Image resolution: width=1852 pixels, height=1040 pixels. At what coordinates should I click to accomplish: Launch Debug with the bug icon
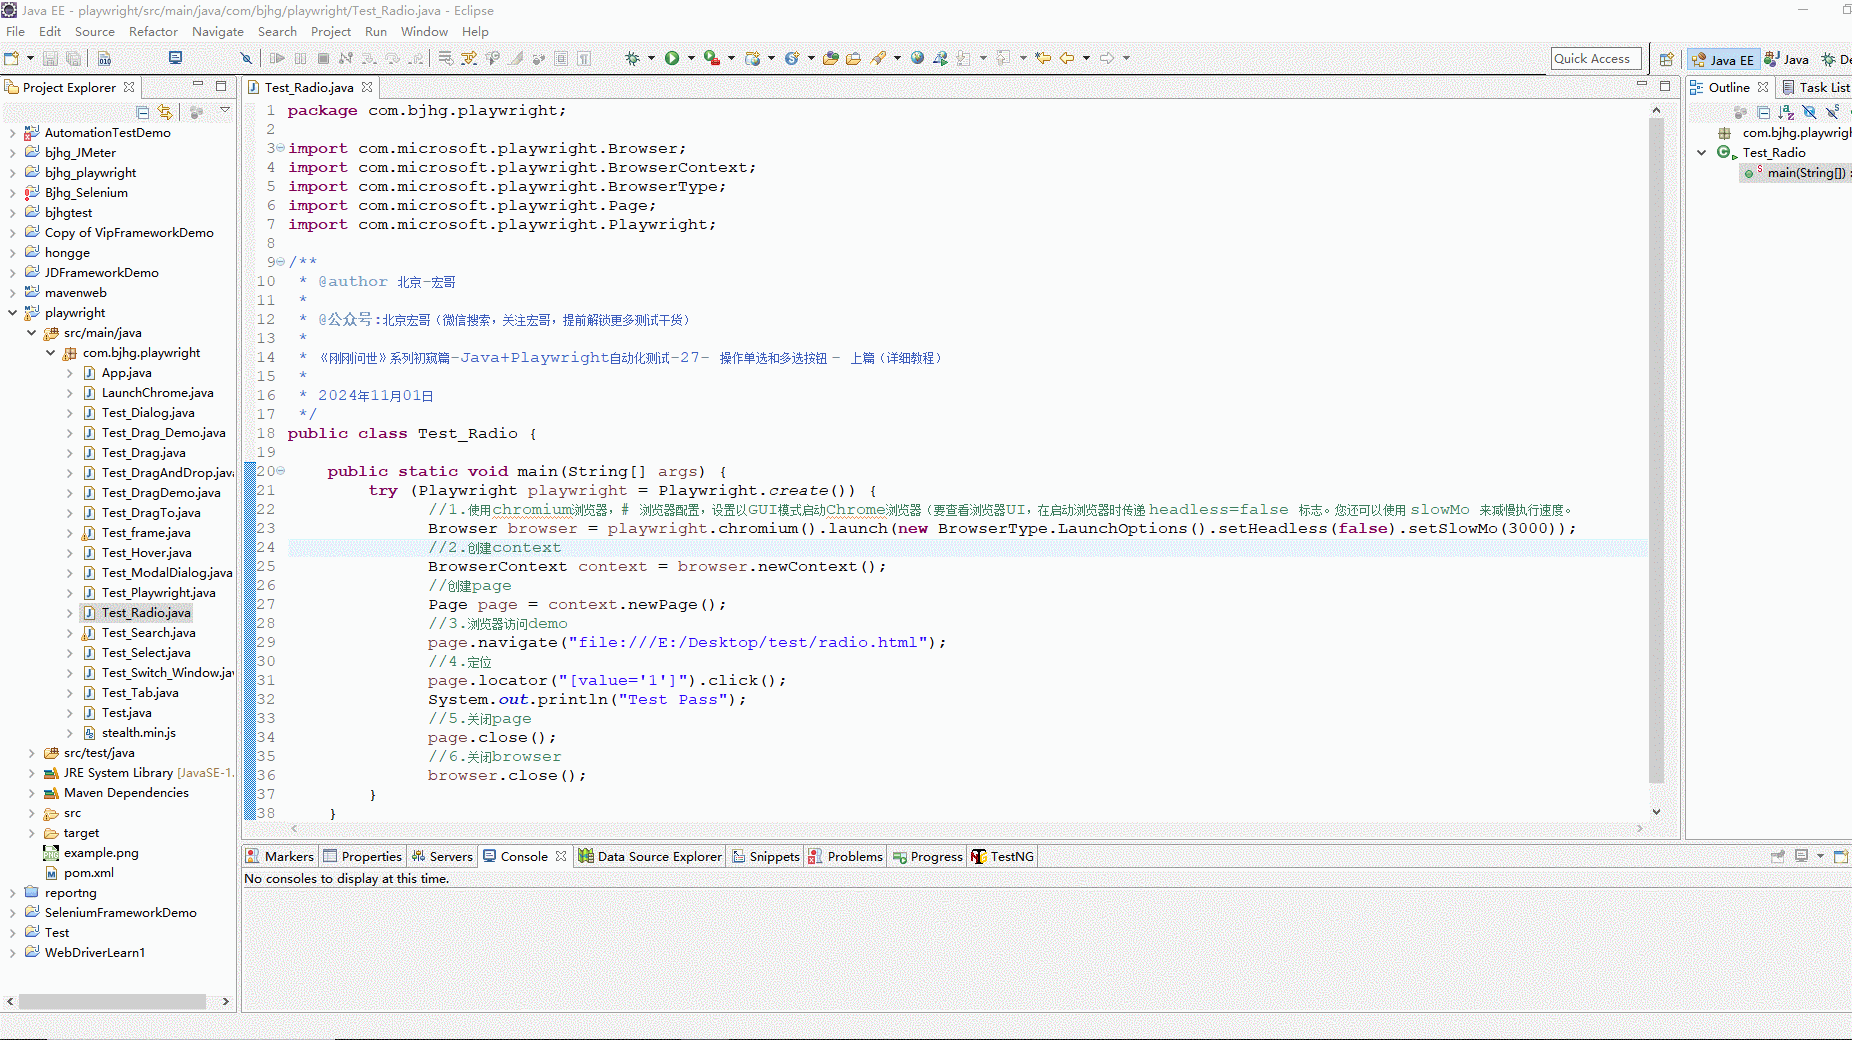point(632,58)
